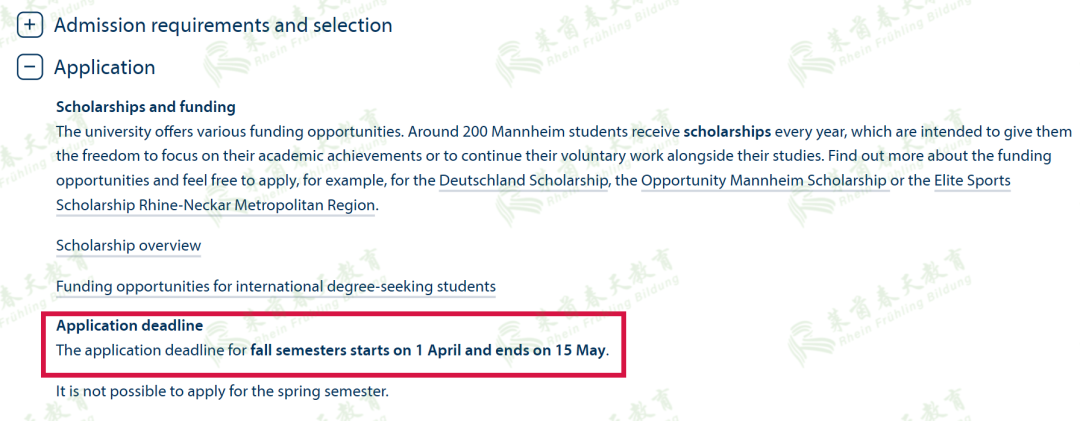Click the 'Application' accordion heading

point(104,67)
